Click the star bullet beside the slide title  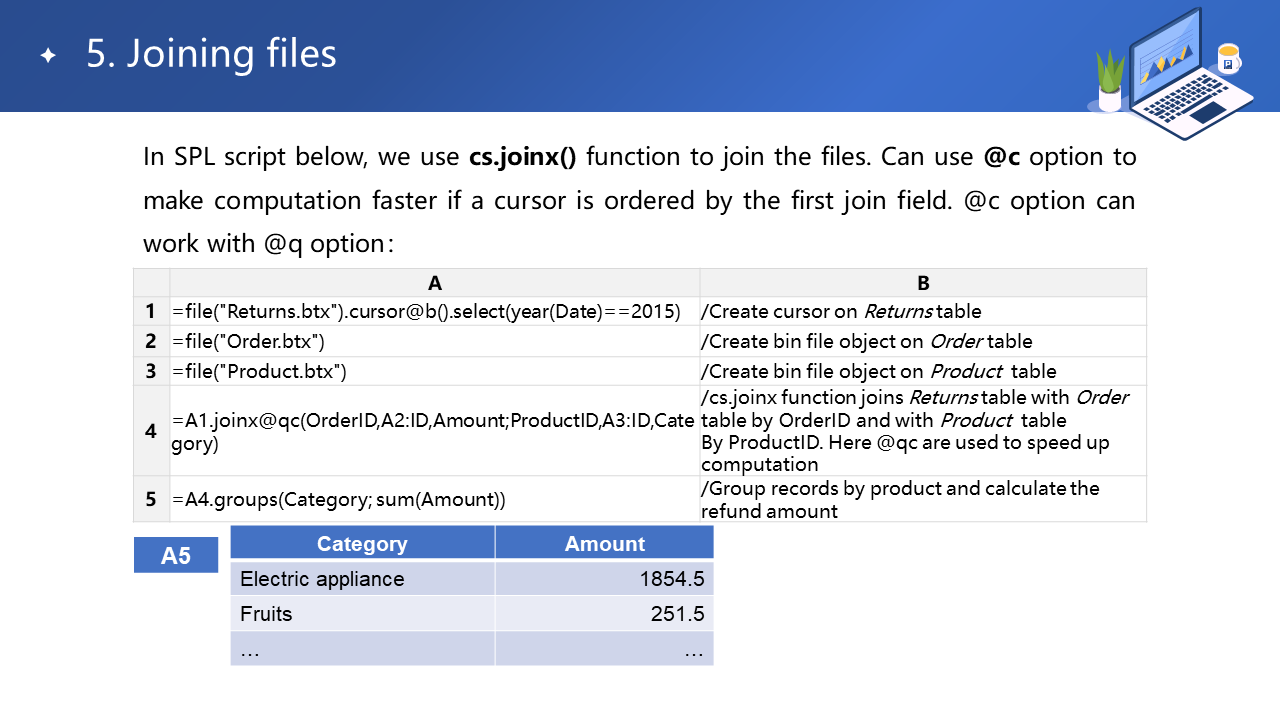(48, 56)
